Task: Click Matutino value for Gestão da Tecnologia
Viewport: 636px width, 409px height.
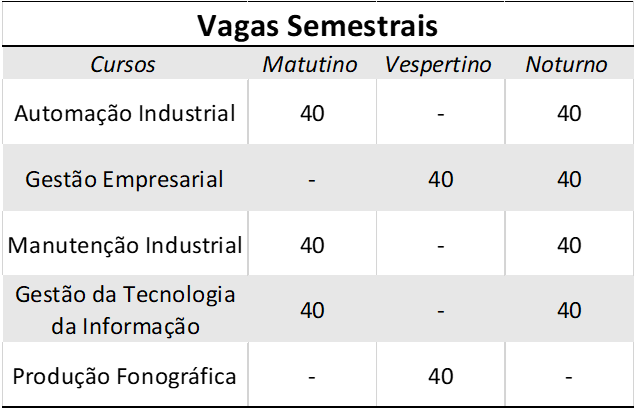Action: pyautogui.click(x=312, y=310)
